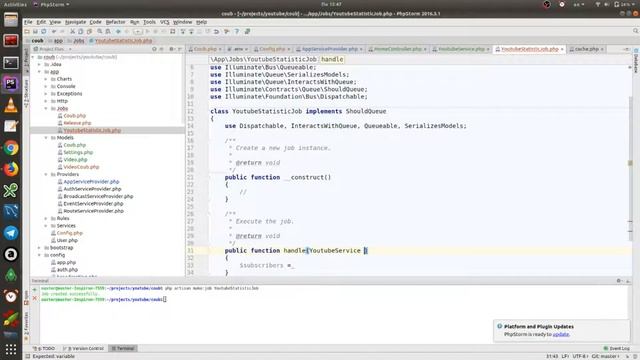Expand the Charts folder
640x360 pixels.
[x=46, y=79]
